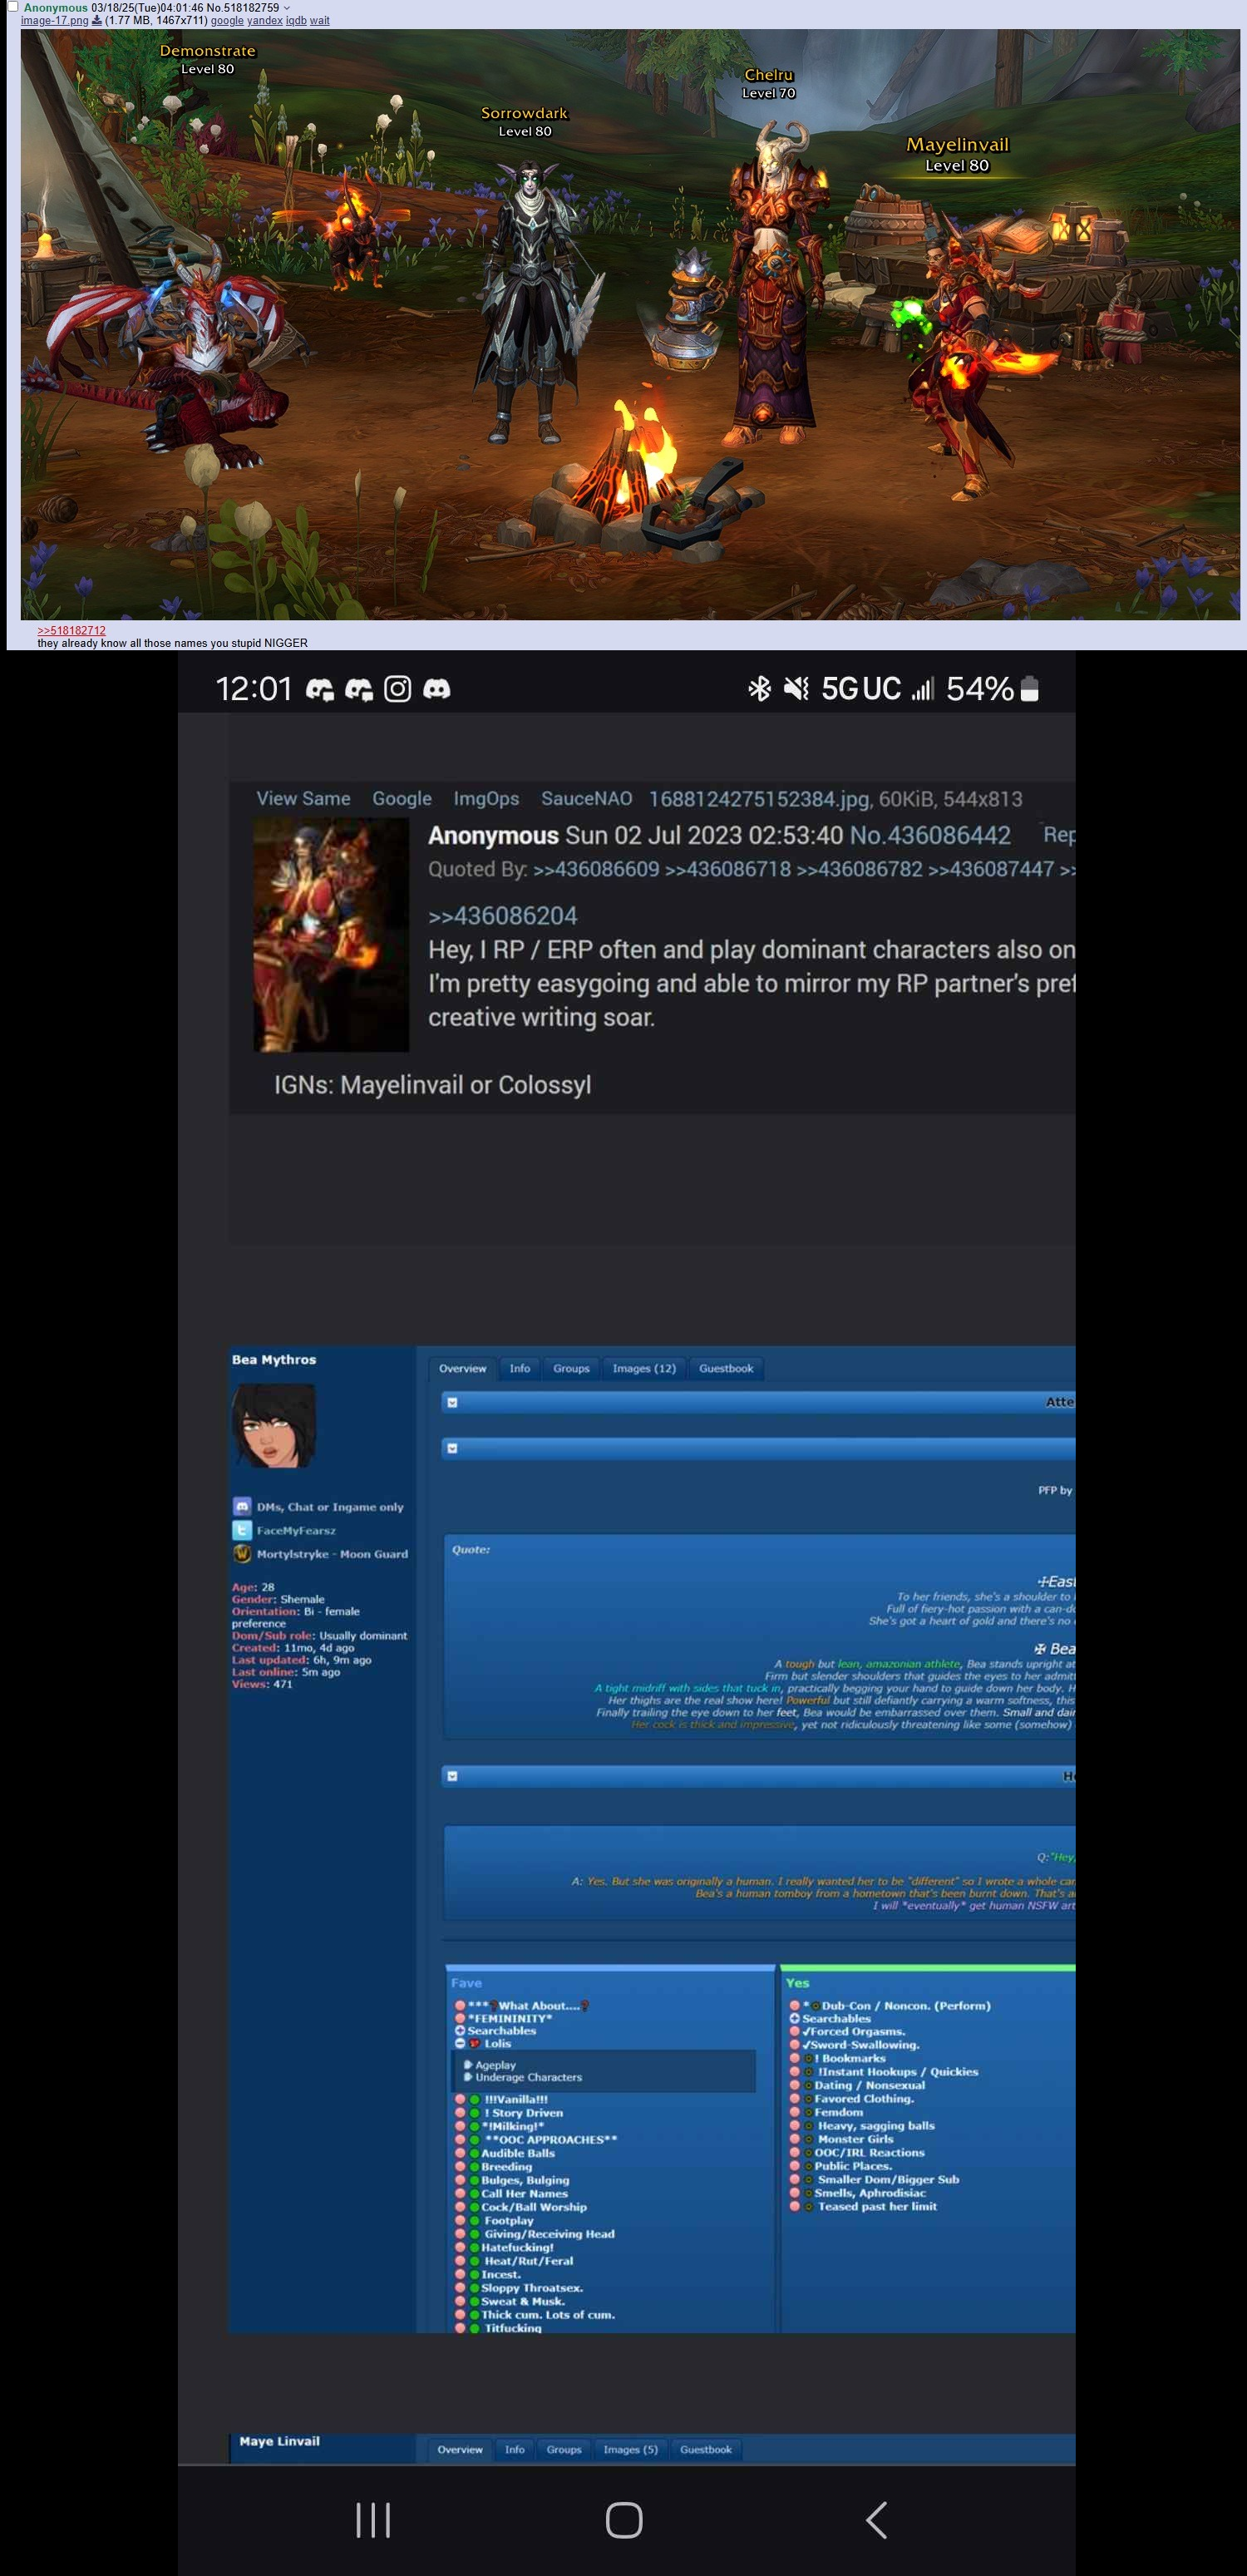The width and height of the screenshot is (1247, 2576).
Task: Click the Discord icon beside DMs, Chat or Ingame only
Action: [x=242, y=1506]
